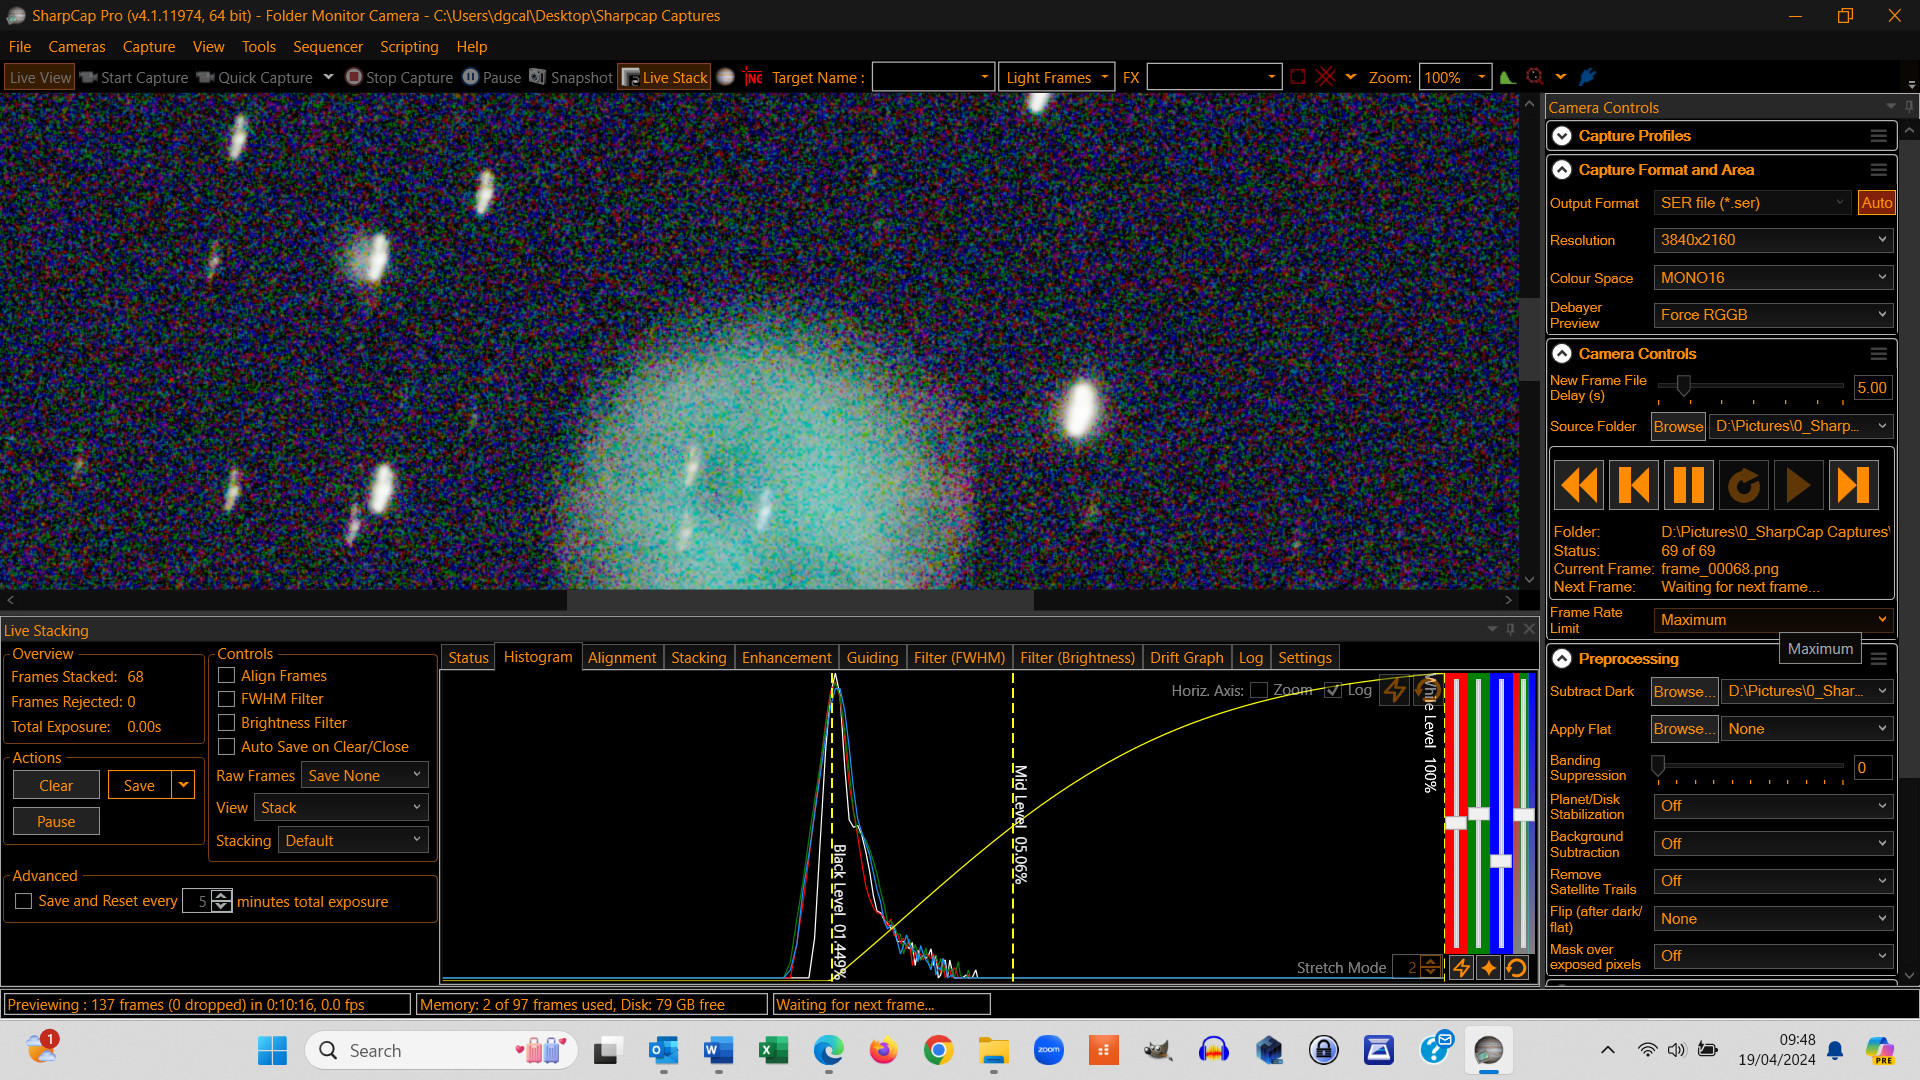Enable Align Frames checkbox

pos(227,676)
